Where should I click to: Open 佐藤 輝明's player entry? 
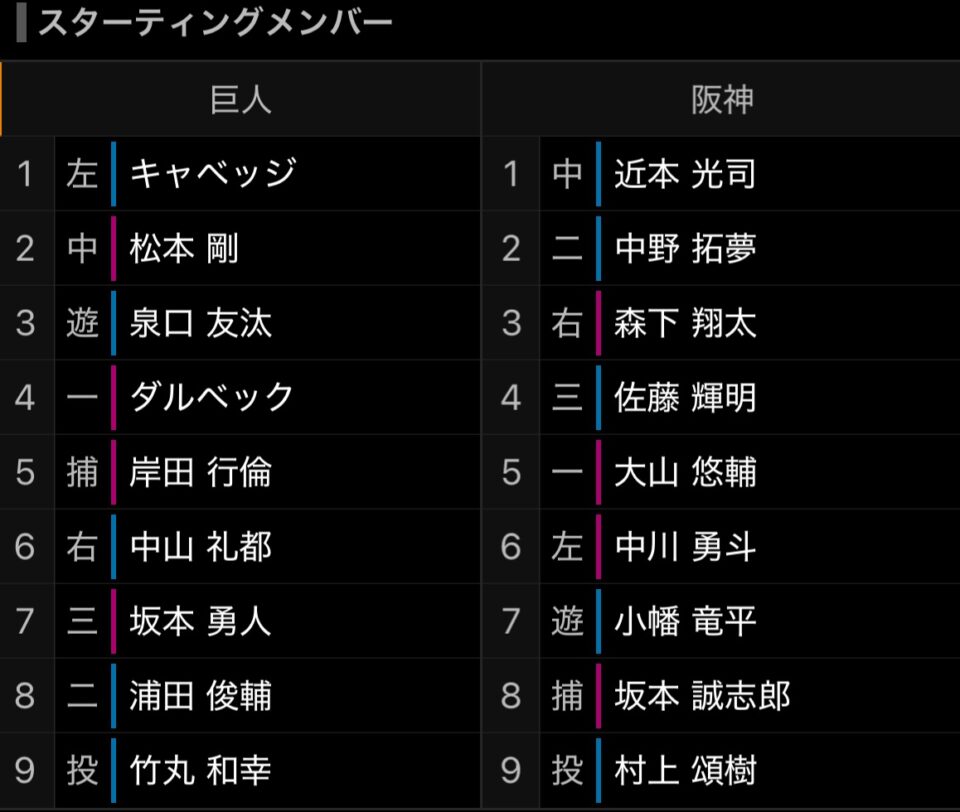[x=685, y=397]
